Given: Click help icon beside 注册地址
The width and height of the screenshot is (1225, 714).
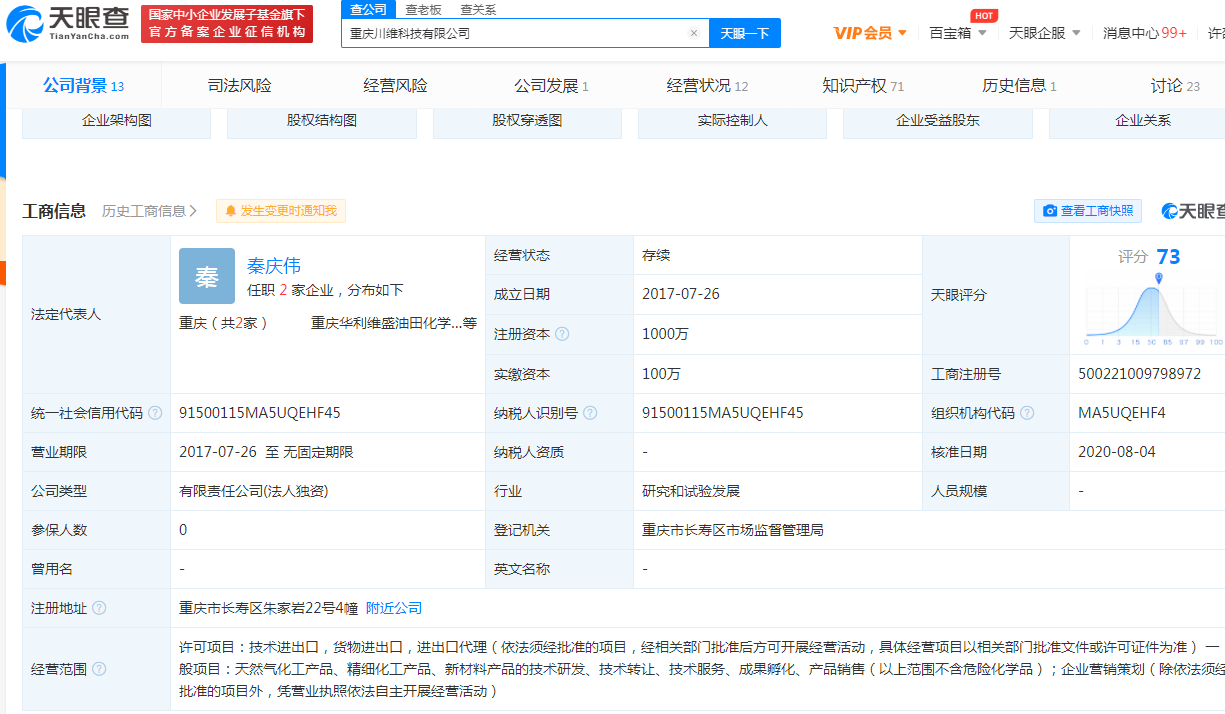Looking at the screenshot, I should [99, 608].
